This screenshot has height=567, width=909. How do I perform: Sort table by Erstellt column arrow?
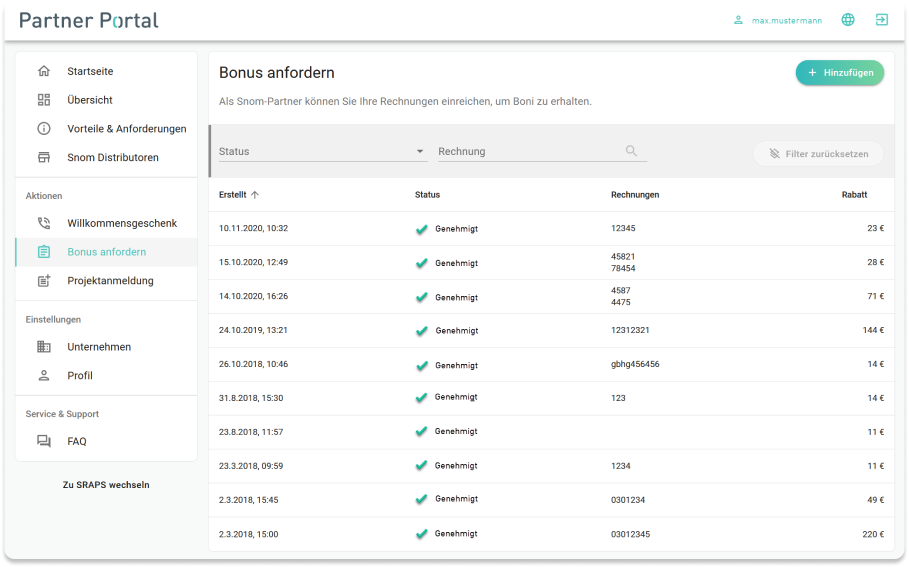click(x=255, y=195)
